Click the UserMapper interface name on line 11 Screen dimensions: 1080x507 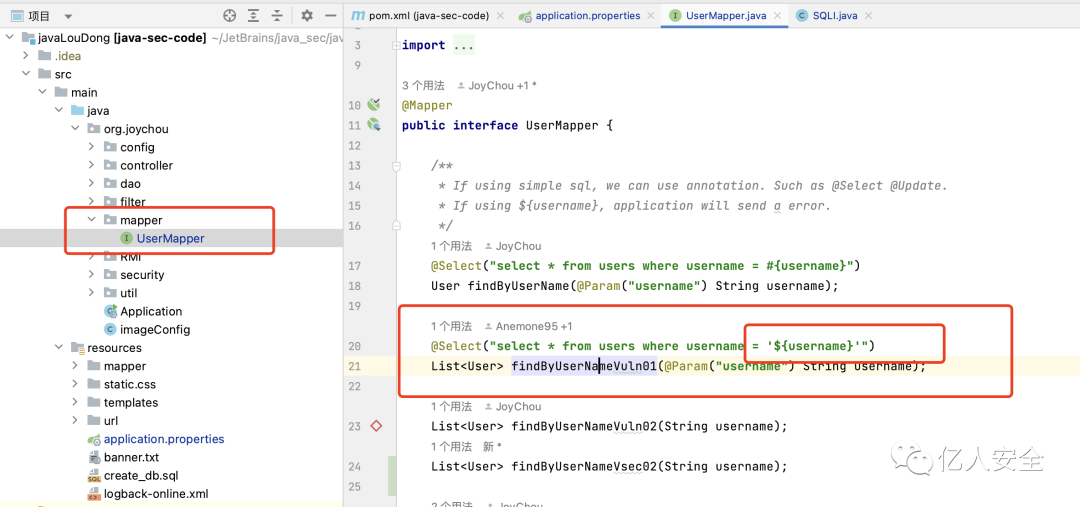pyautogui.click(x=561, y=125)
